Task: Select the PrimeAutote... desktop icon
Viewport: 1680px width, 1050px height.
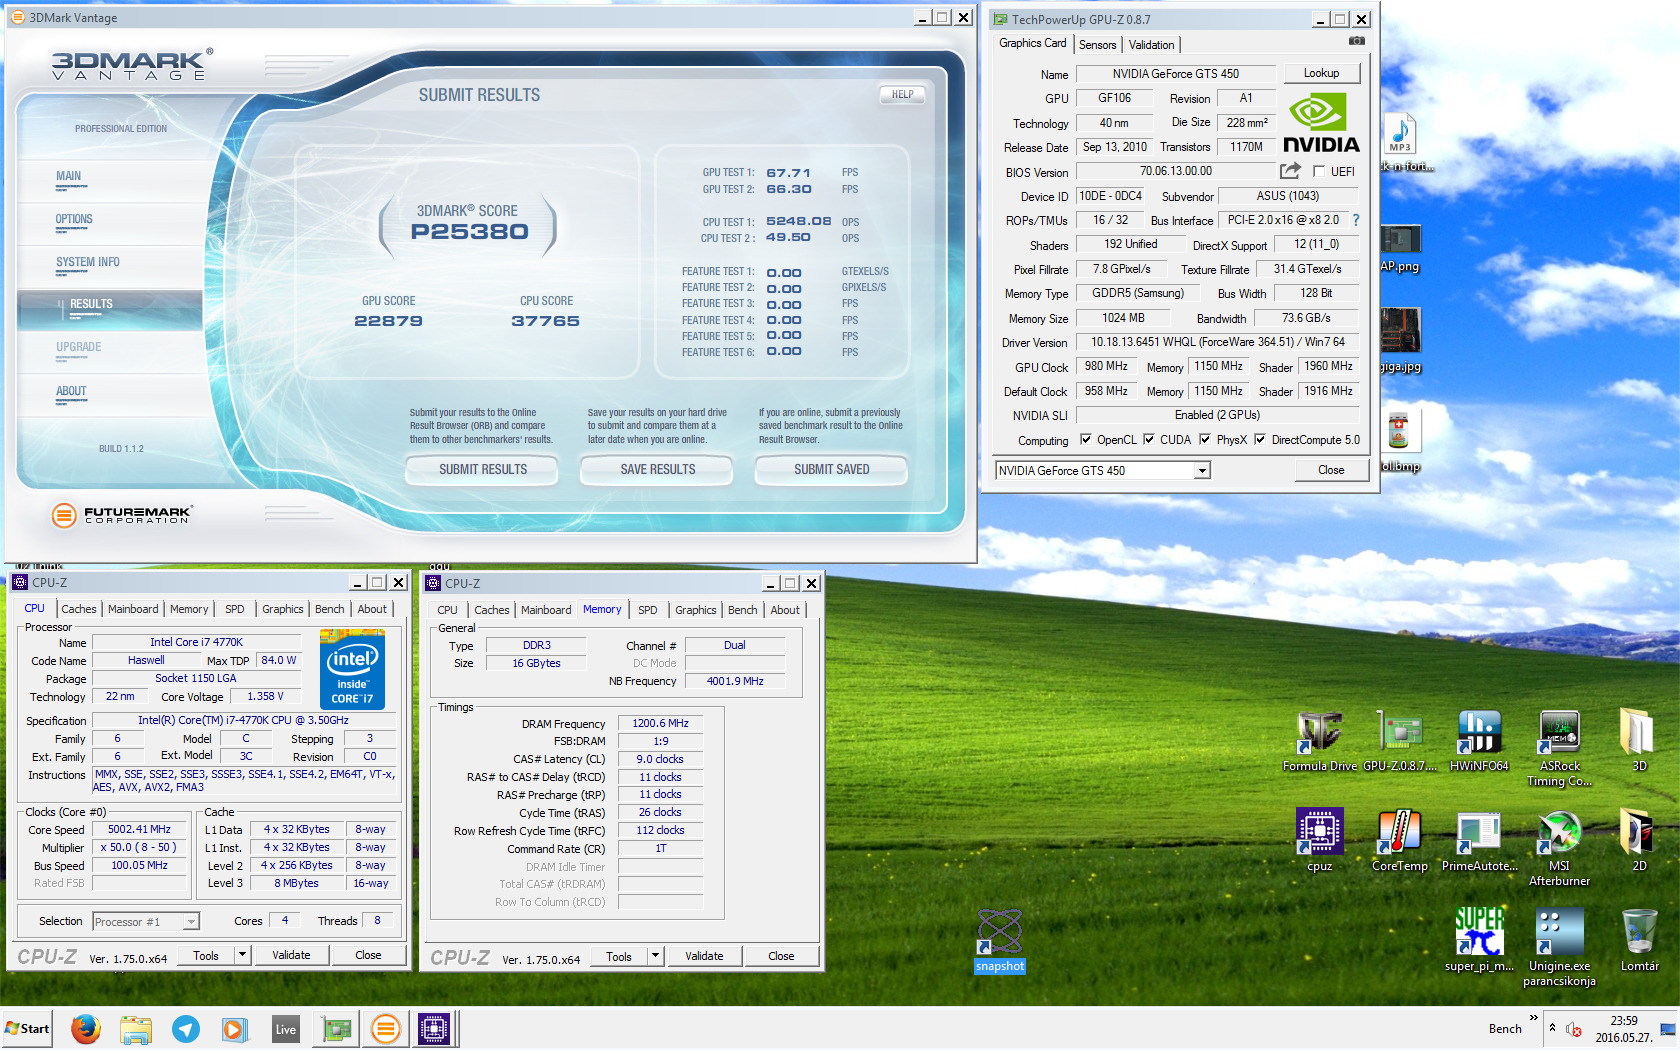Action: coord(1479,841)
